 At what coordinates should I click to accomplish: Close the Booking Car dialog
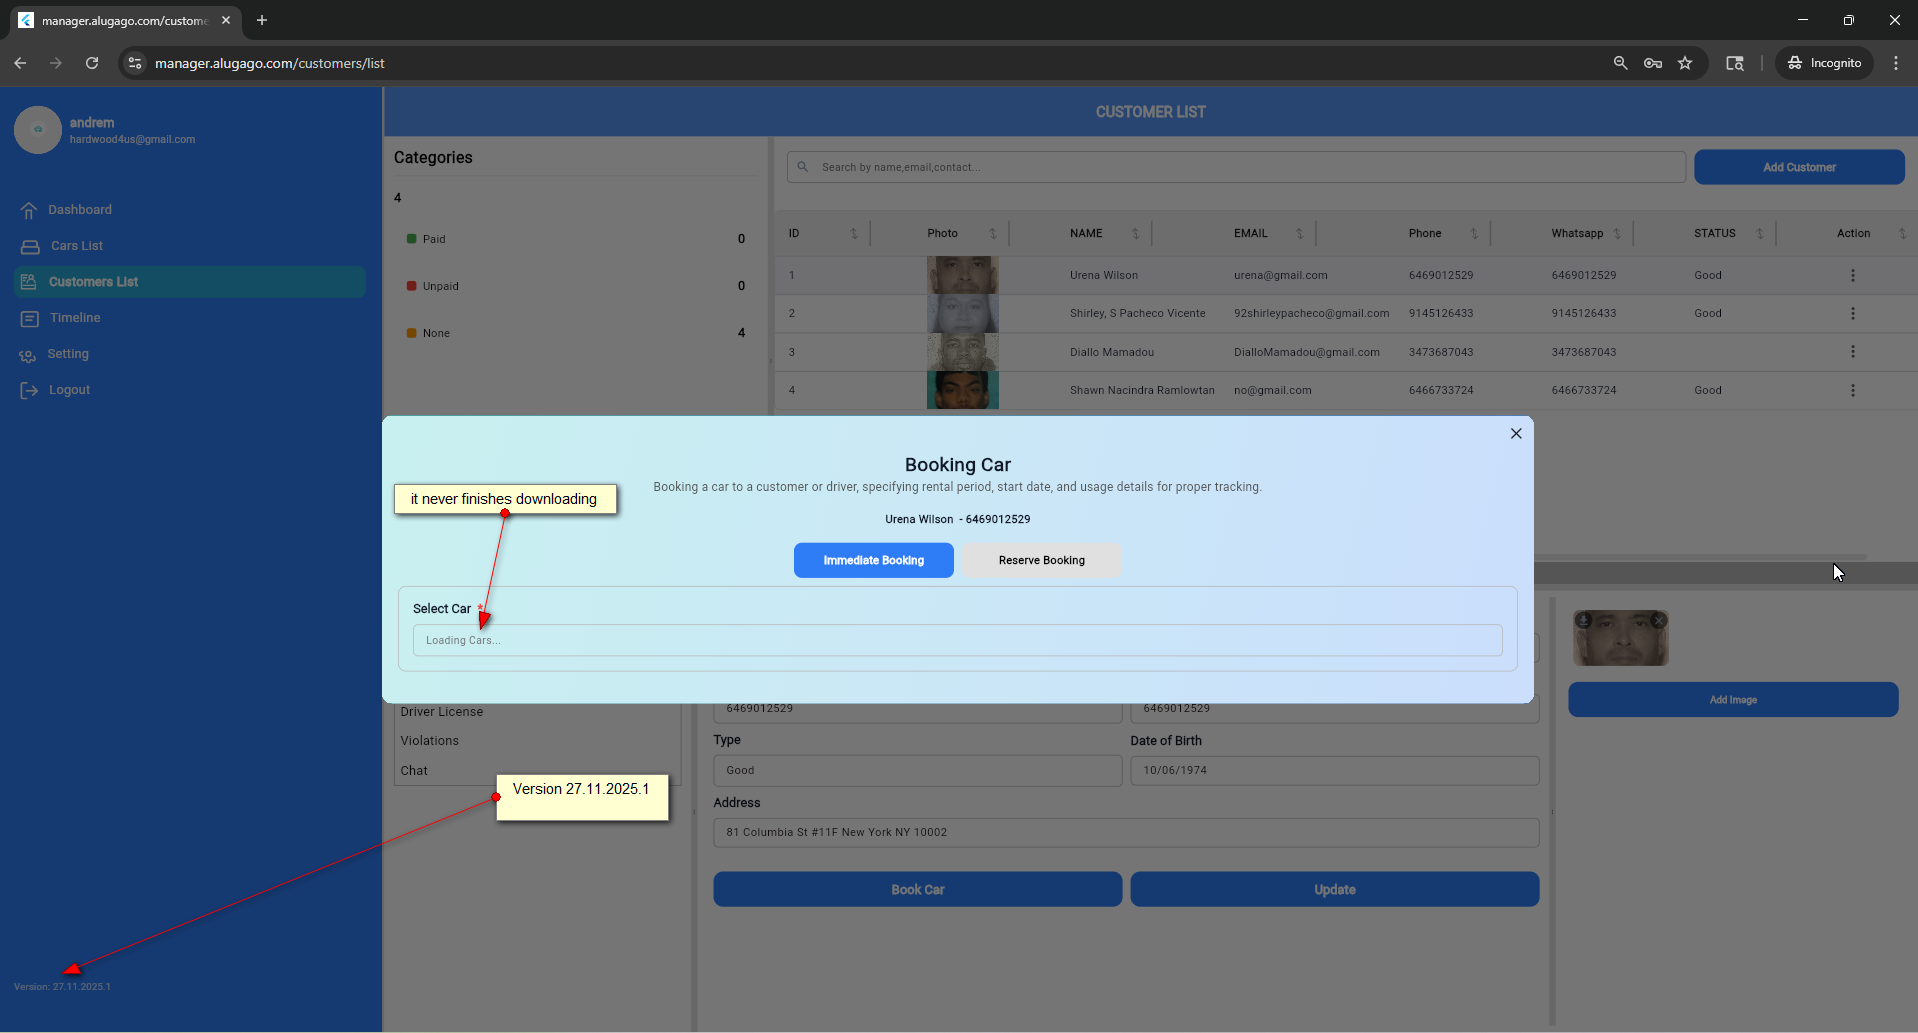click(1516, 433)
